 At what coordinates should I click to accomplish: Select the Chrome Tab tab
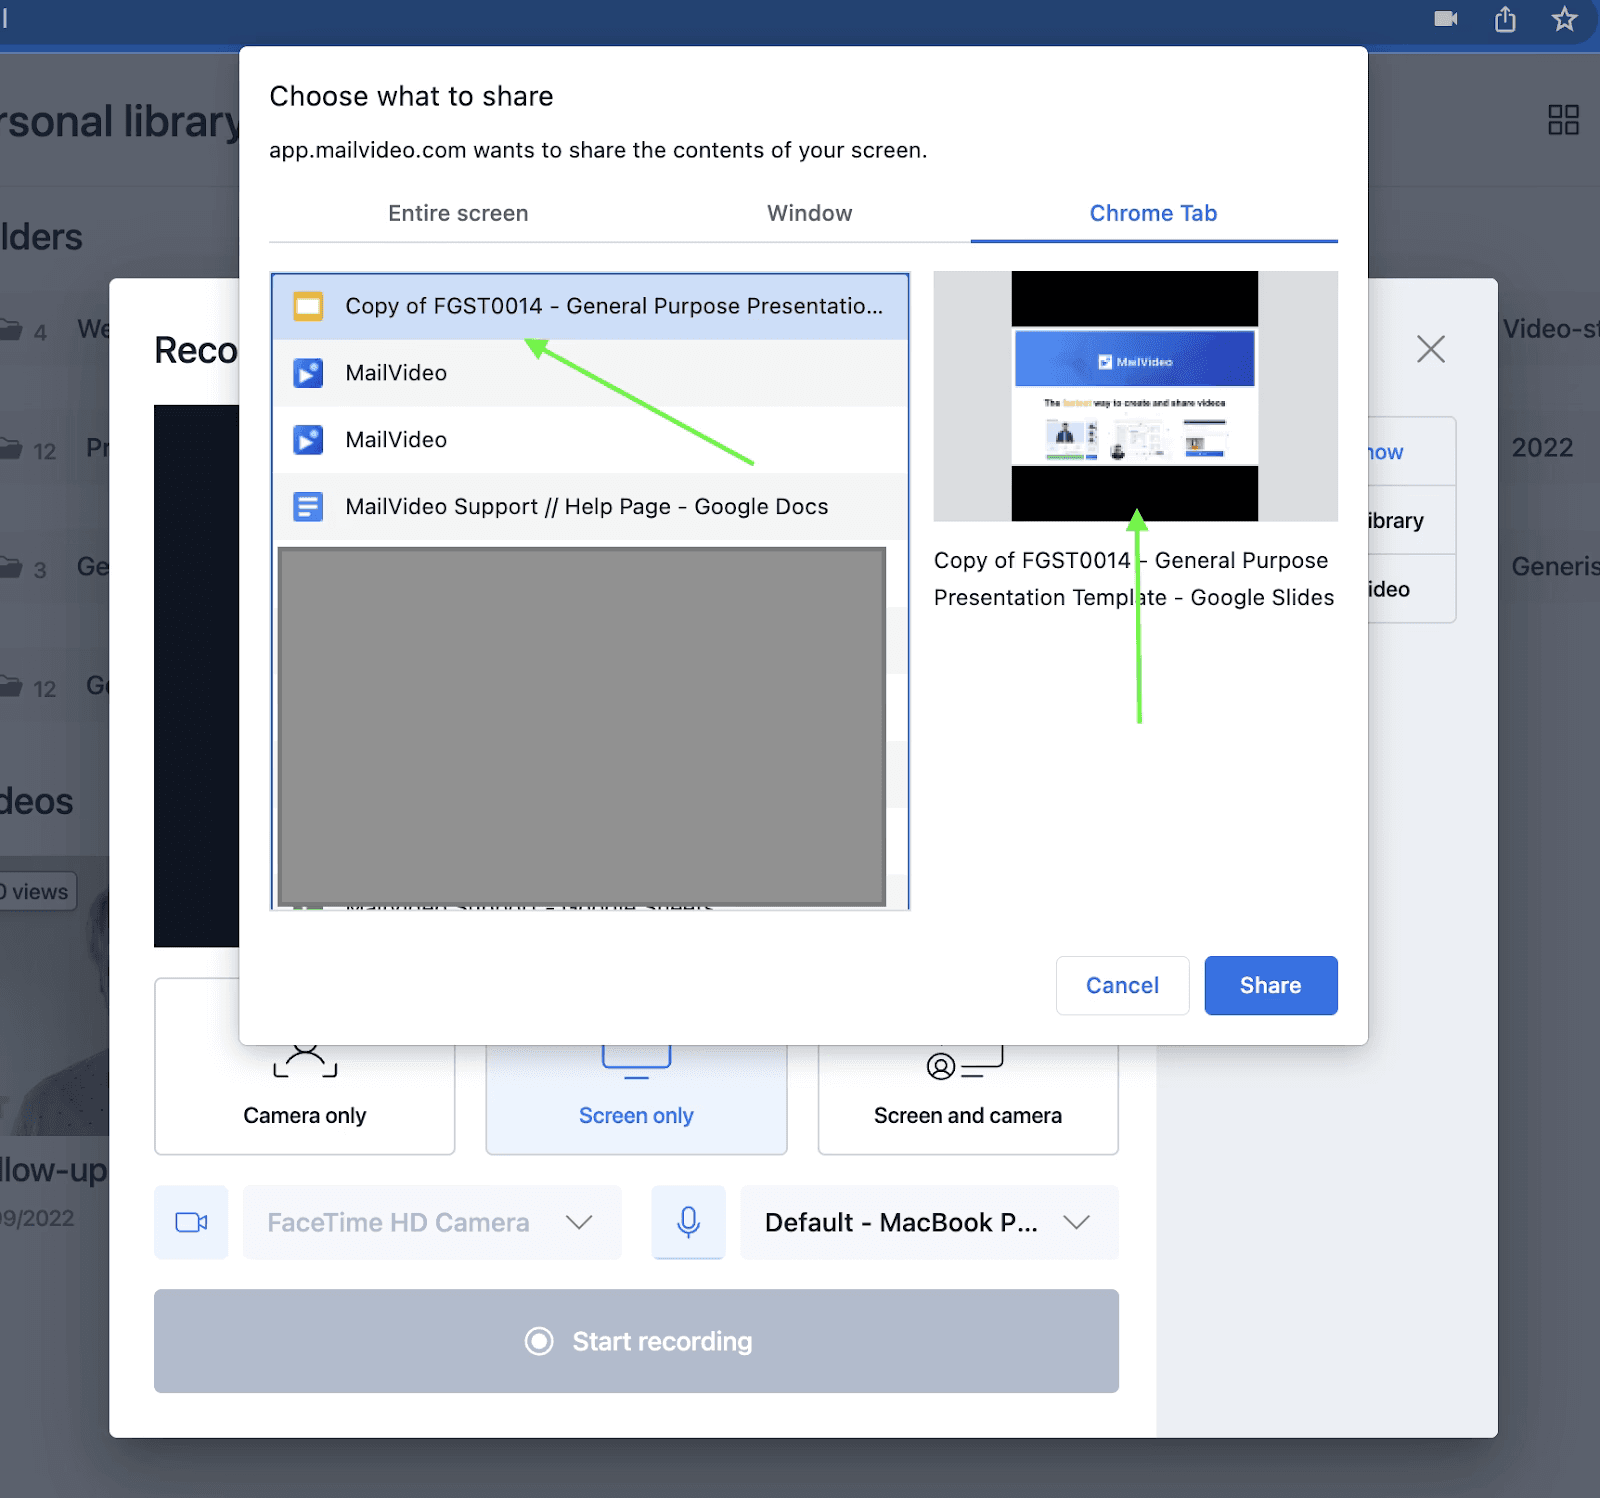(x=1153, y=213)
